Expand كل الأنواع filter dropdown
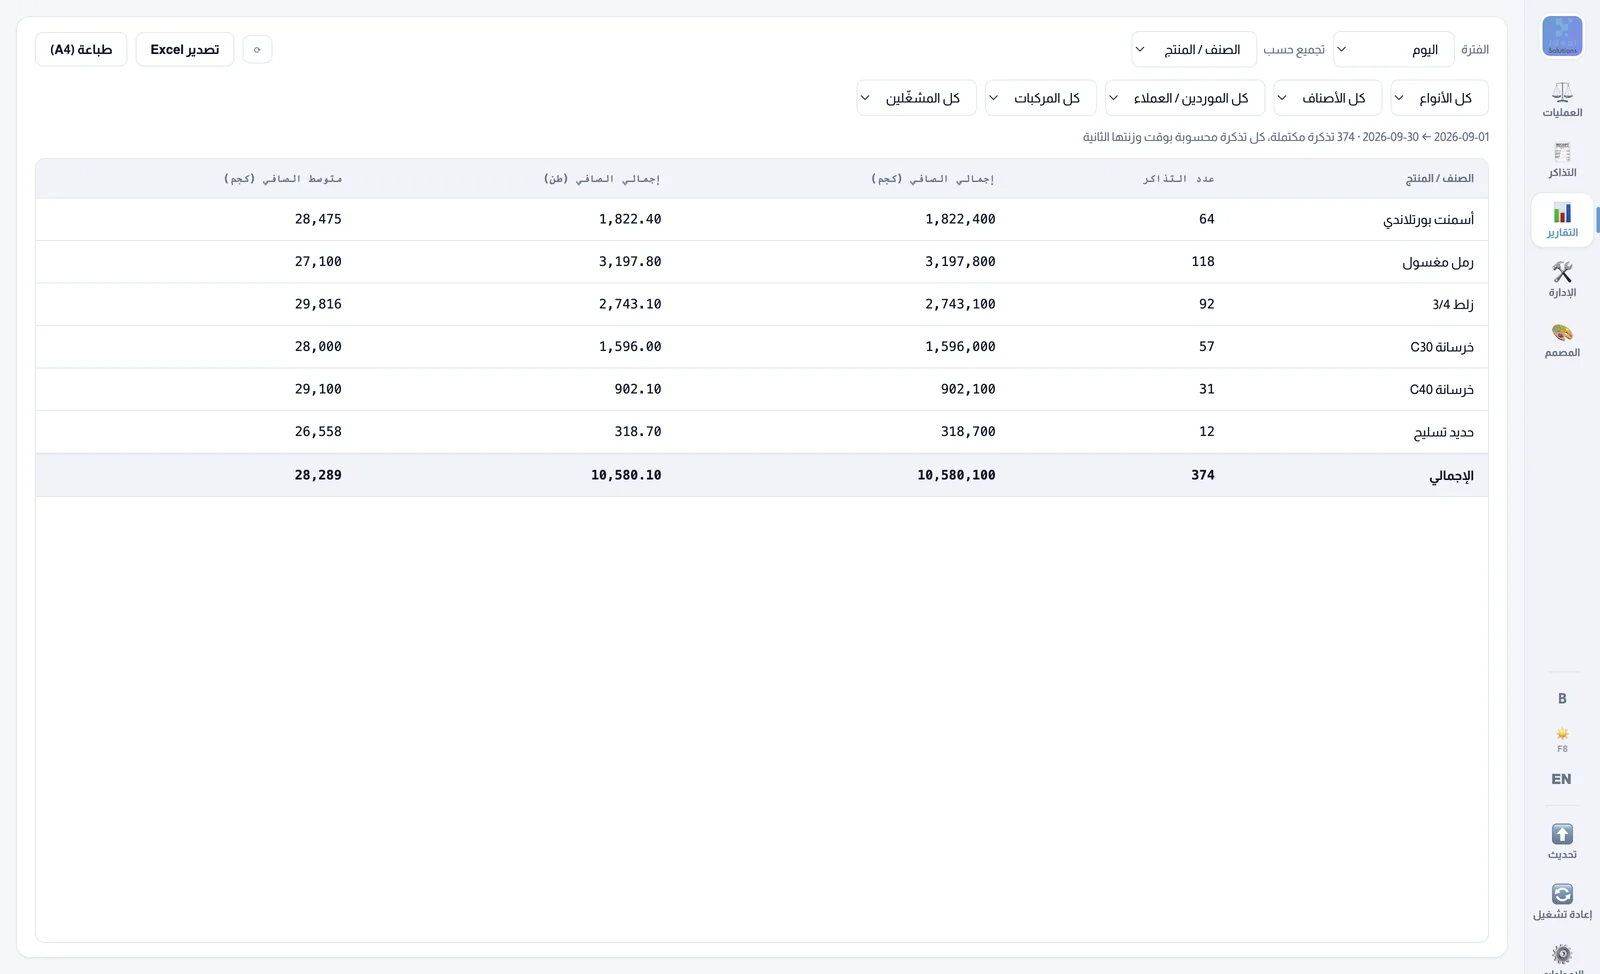 click(x=1439, y=98)
